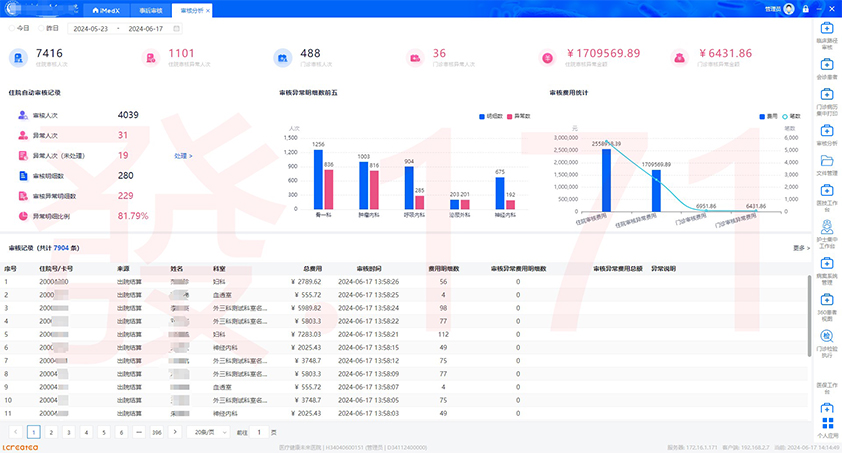Open the 门诊检验执行 magnifier icon

pyautogui.click(x=826, y=337)
